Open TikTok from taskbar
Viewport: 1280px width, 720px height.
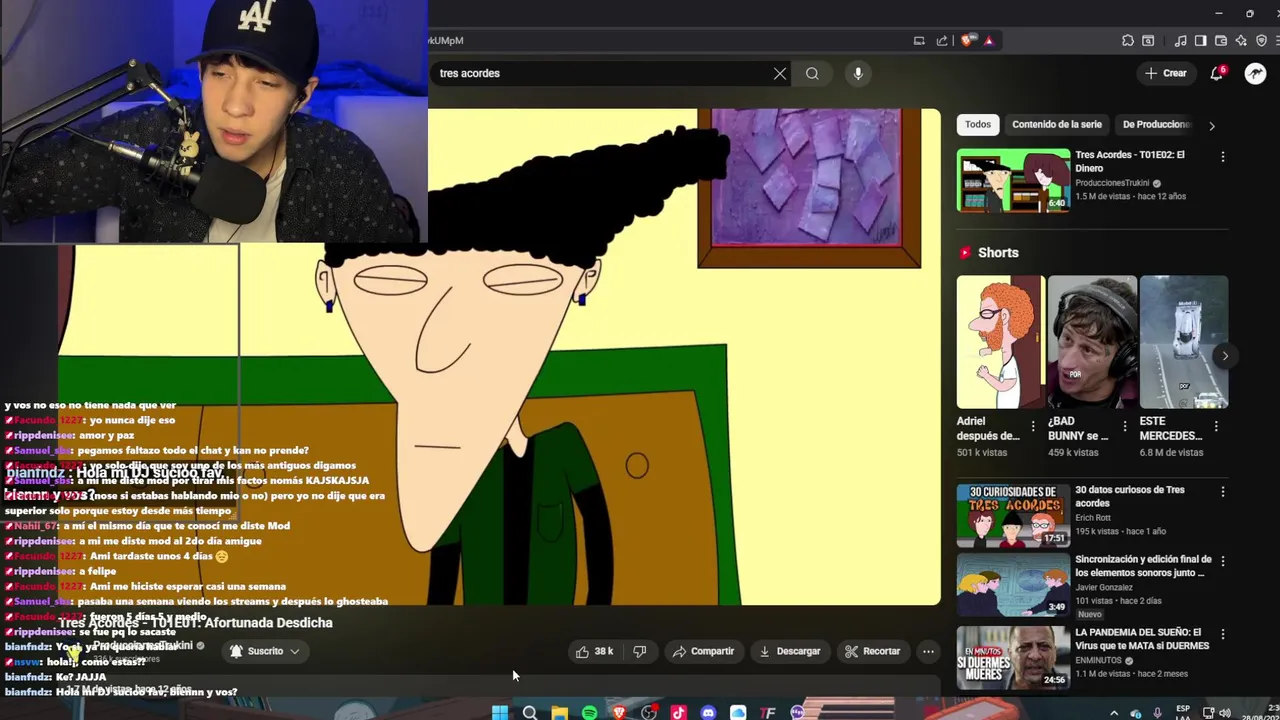[679, 712]
